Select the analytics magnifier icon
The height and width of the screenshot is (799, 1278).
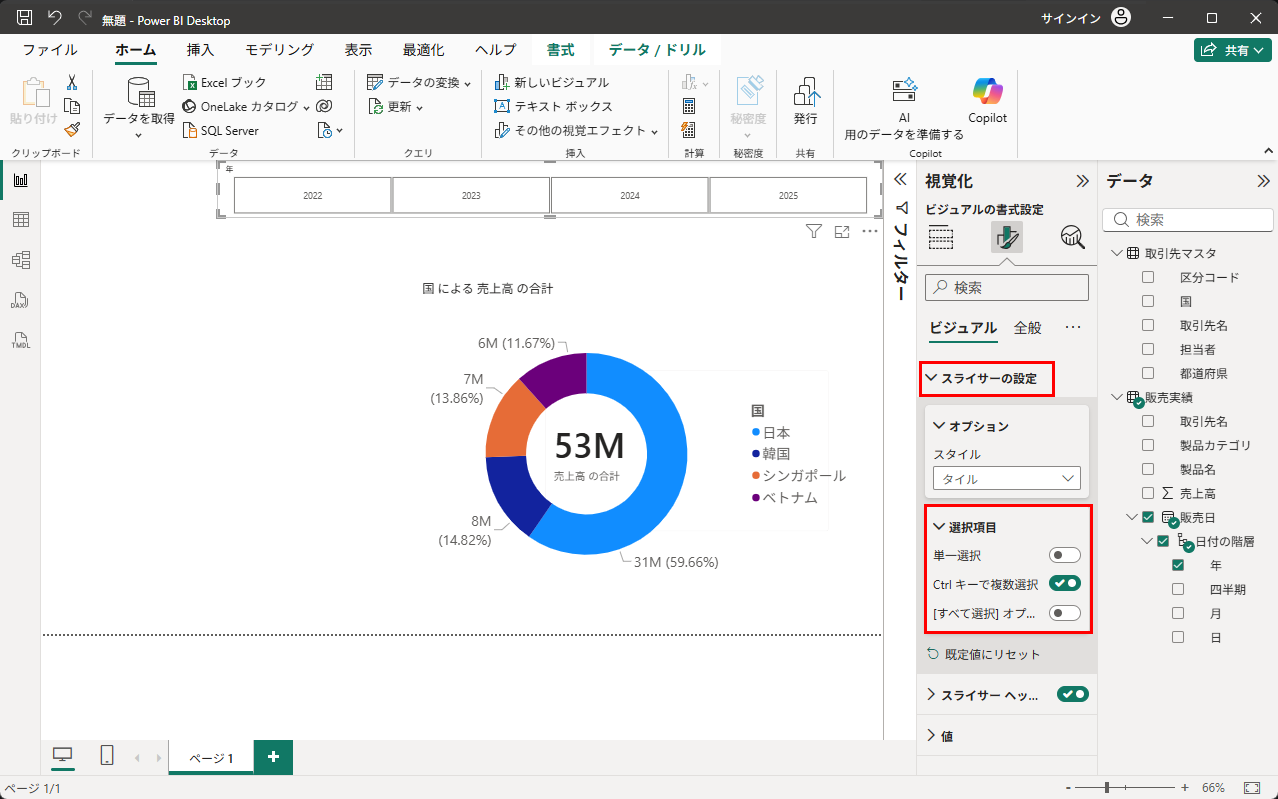point(1072,237)
